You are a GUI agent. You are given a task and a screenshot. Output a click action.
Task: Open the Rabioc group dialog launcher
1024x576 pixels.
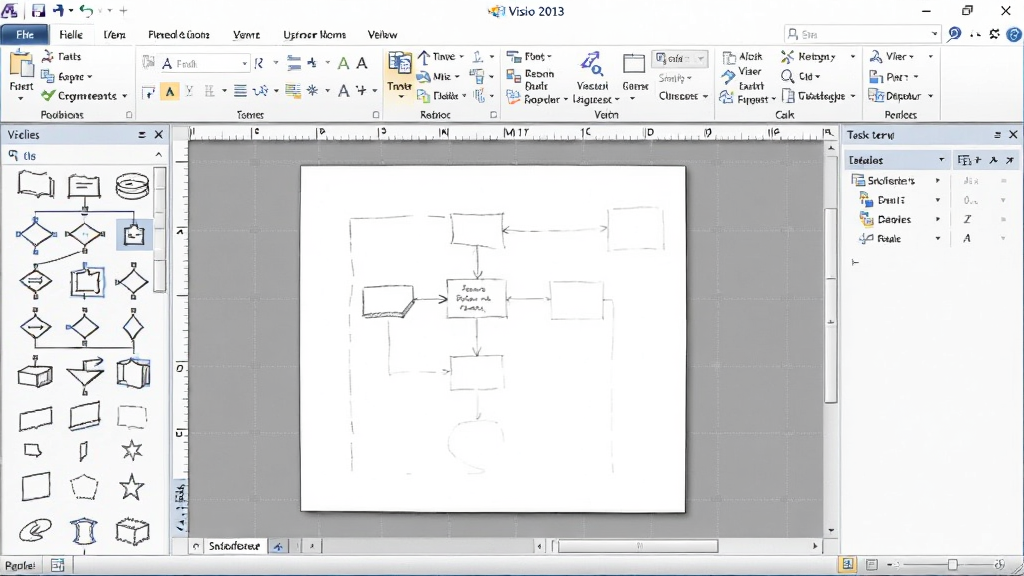point(493,114)
